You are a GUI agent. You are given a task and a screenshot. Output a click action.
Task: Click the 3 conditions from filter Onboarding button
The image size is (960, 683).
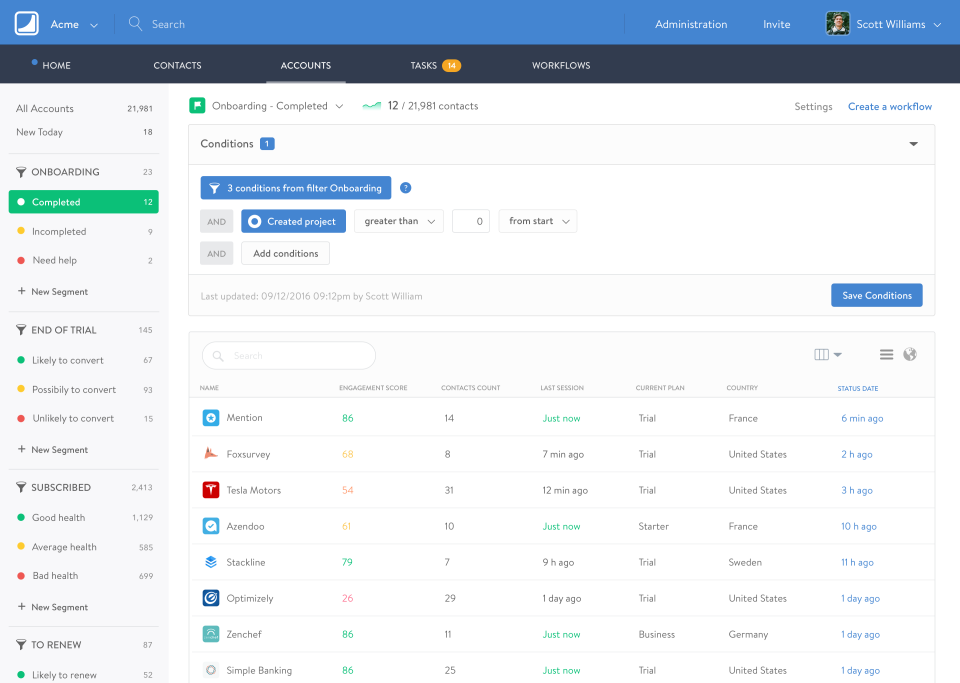pyautogui.click(x=296, y=188)
